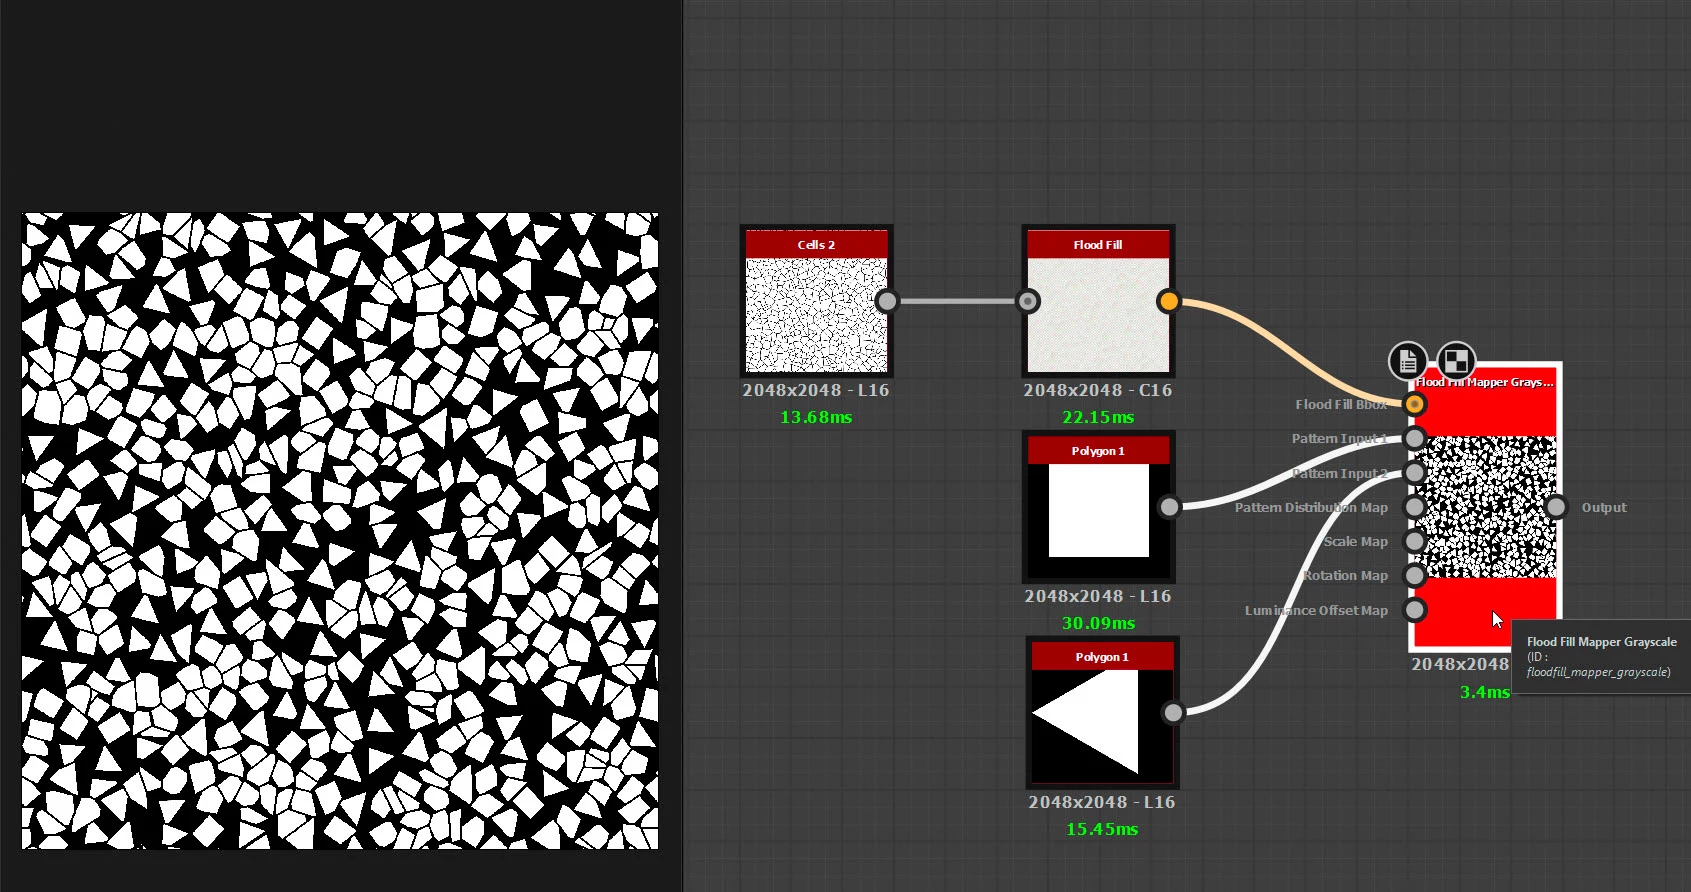This screenshot has width=1691, height=892.
Task: Select the Cells 2 node thumbnail
Action: click(x=816, y=315)
